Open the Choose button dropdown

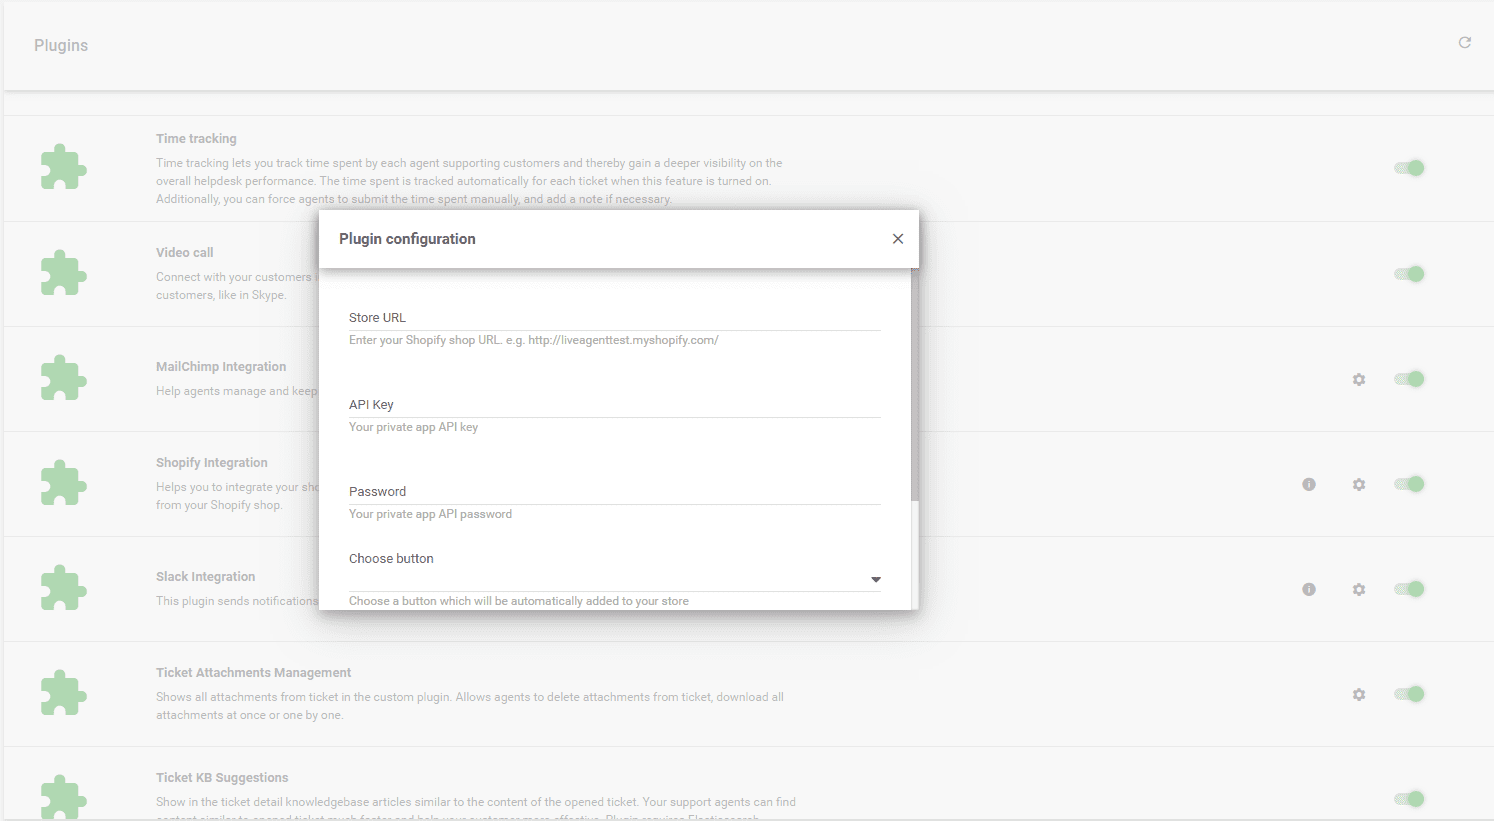pyautogui.click(x=875, y=579)
